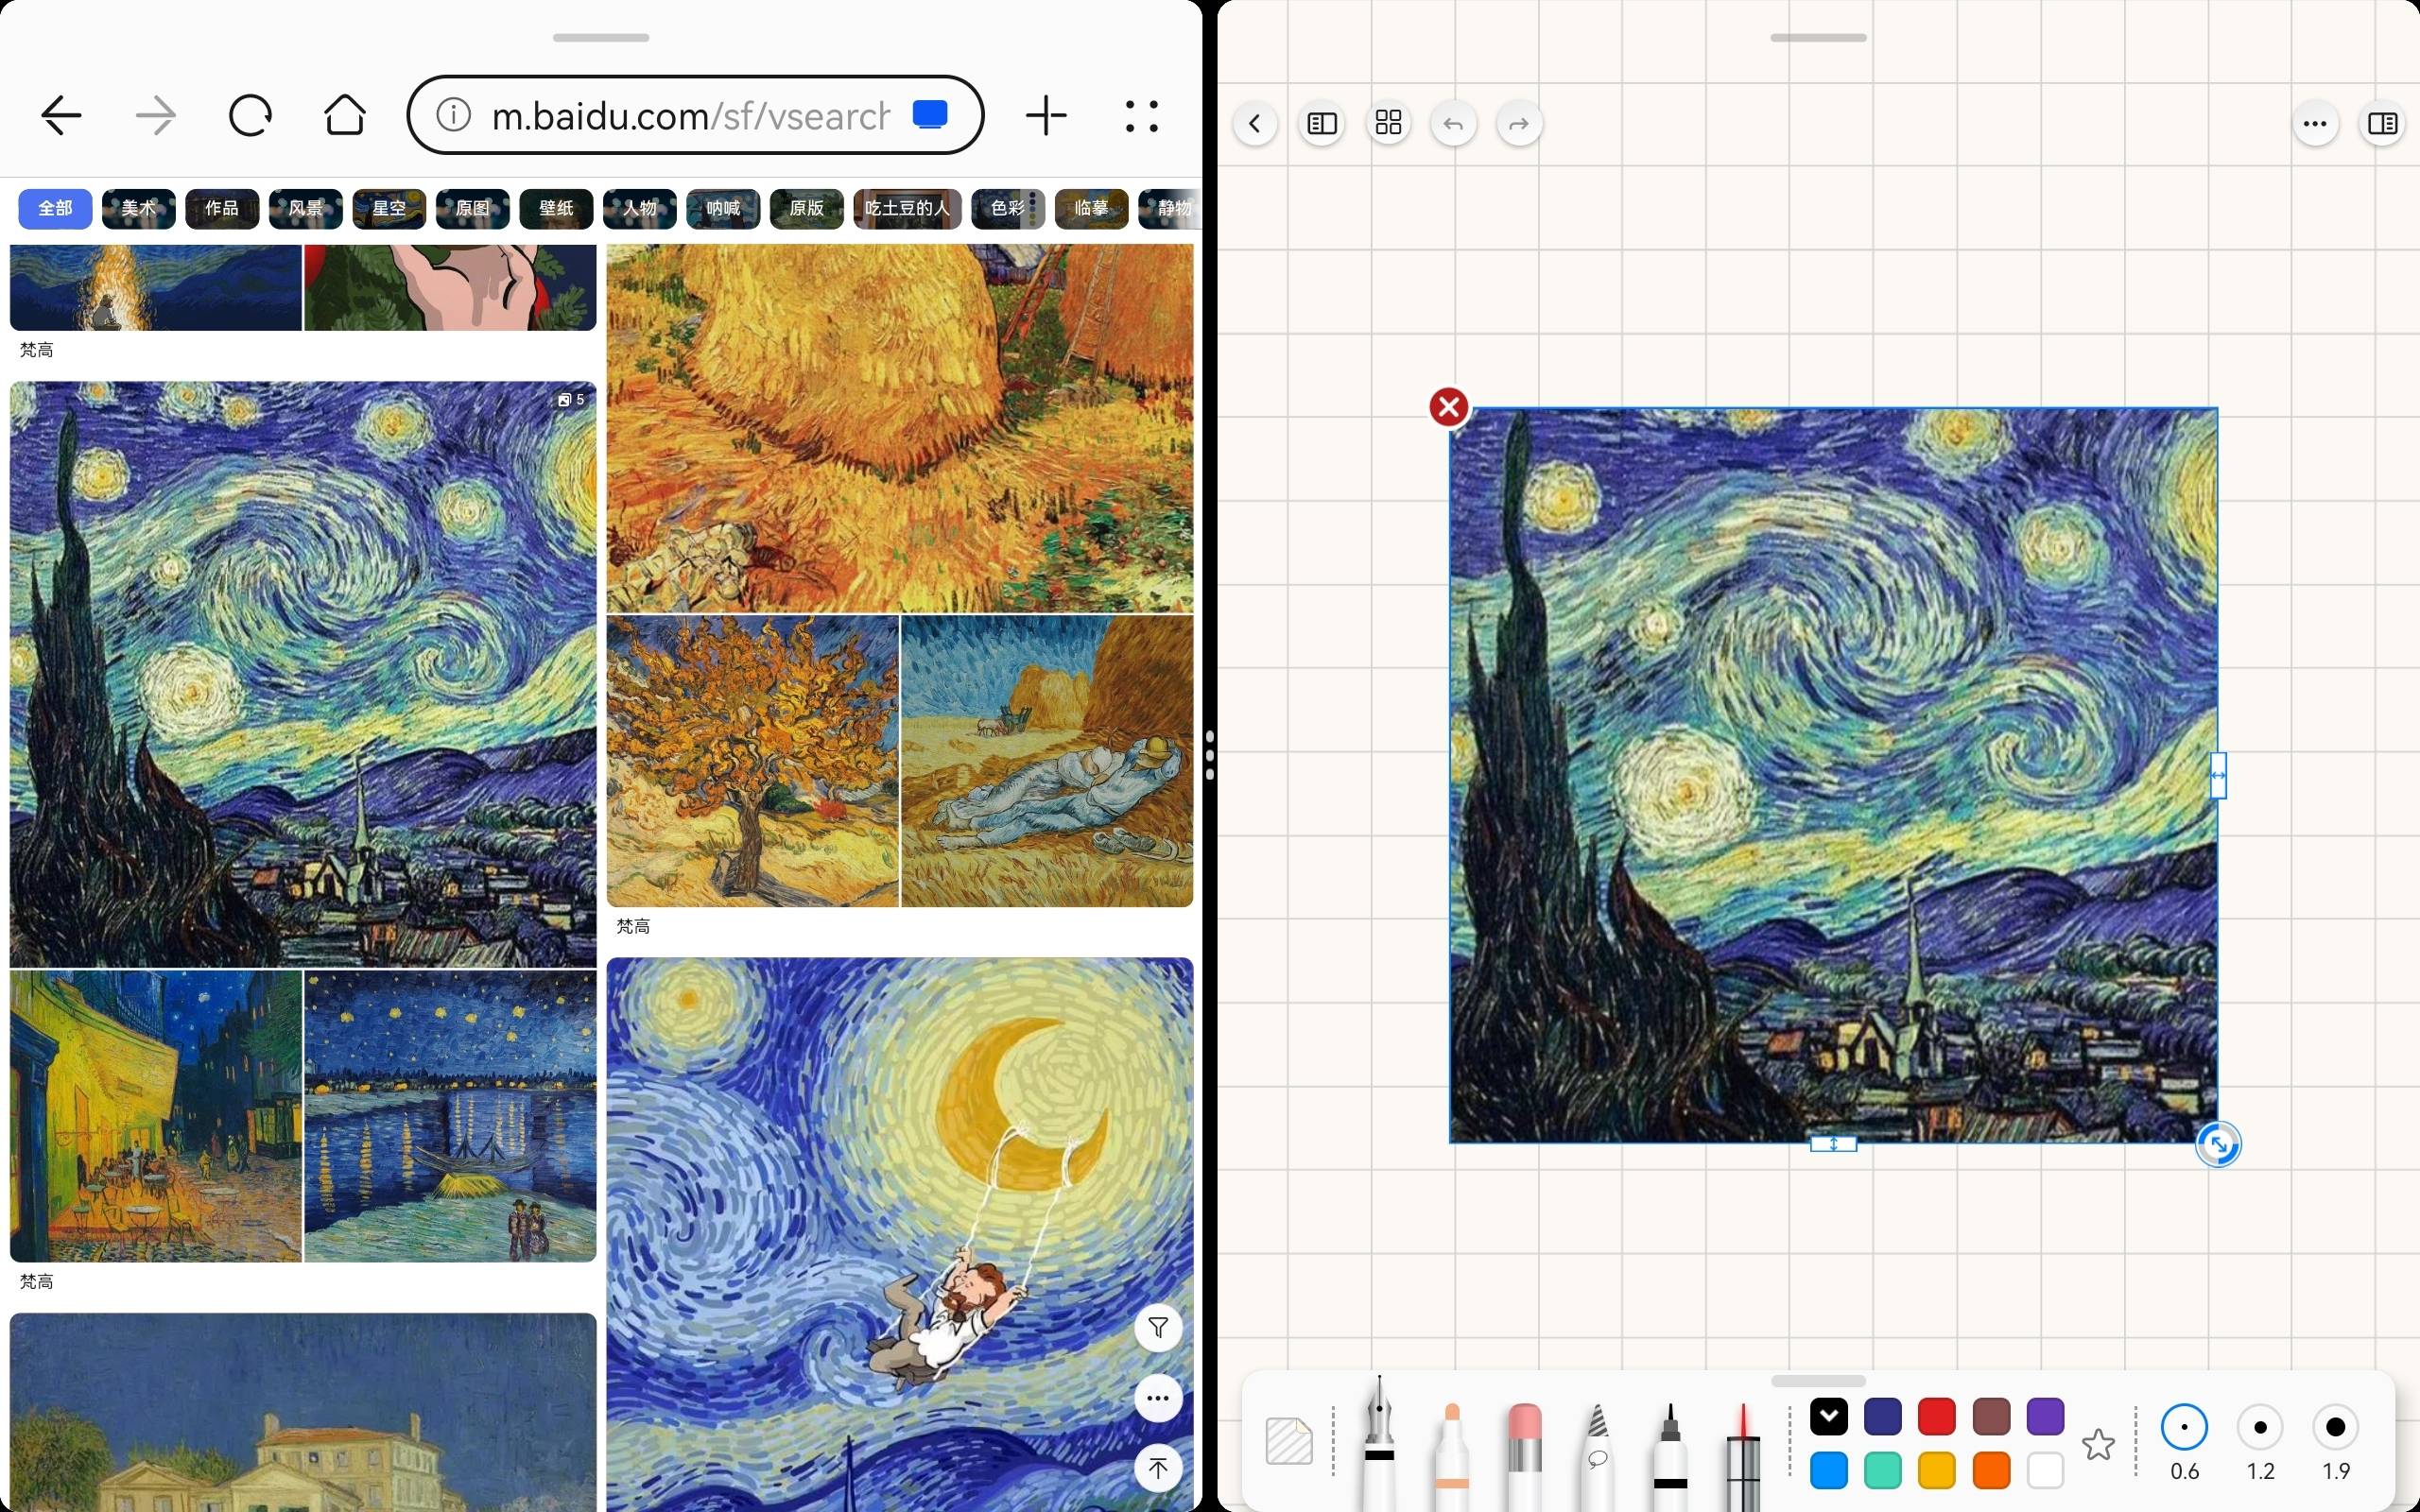The height and width of the screenshot is (1512, 2420).
Task: Select the 风景 filter tab
Action: tap(306, 208)
